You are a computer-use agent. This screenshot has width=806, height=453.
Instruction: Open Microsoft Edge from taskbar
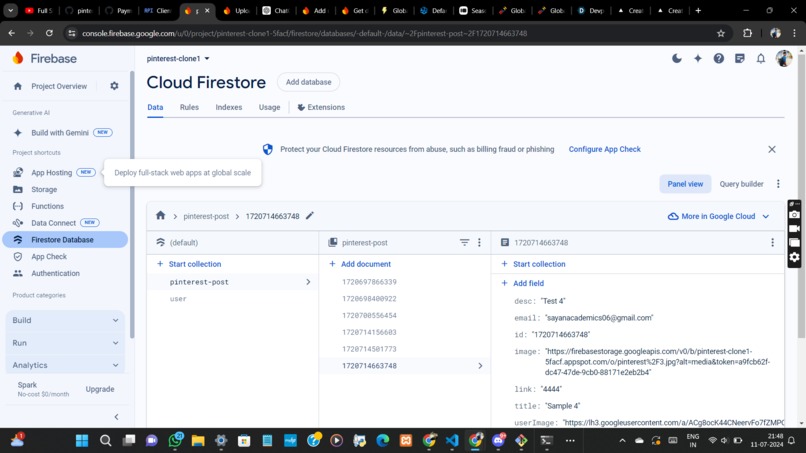382,441
